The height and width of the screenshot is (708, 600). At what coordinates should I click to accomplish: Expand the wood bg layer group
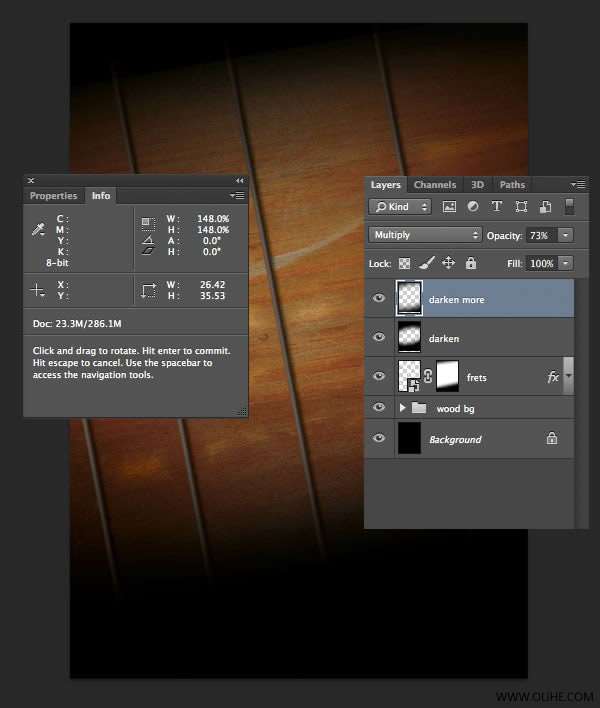(x=403, y=408)
